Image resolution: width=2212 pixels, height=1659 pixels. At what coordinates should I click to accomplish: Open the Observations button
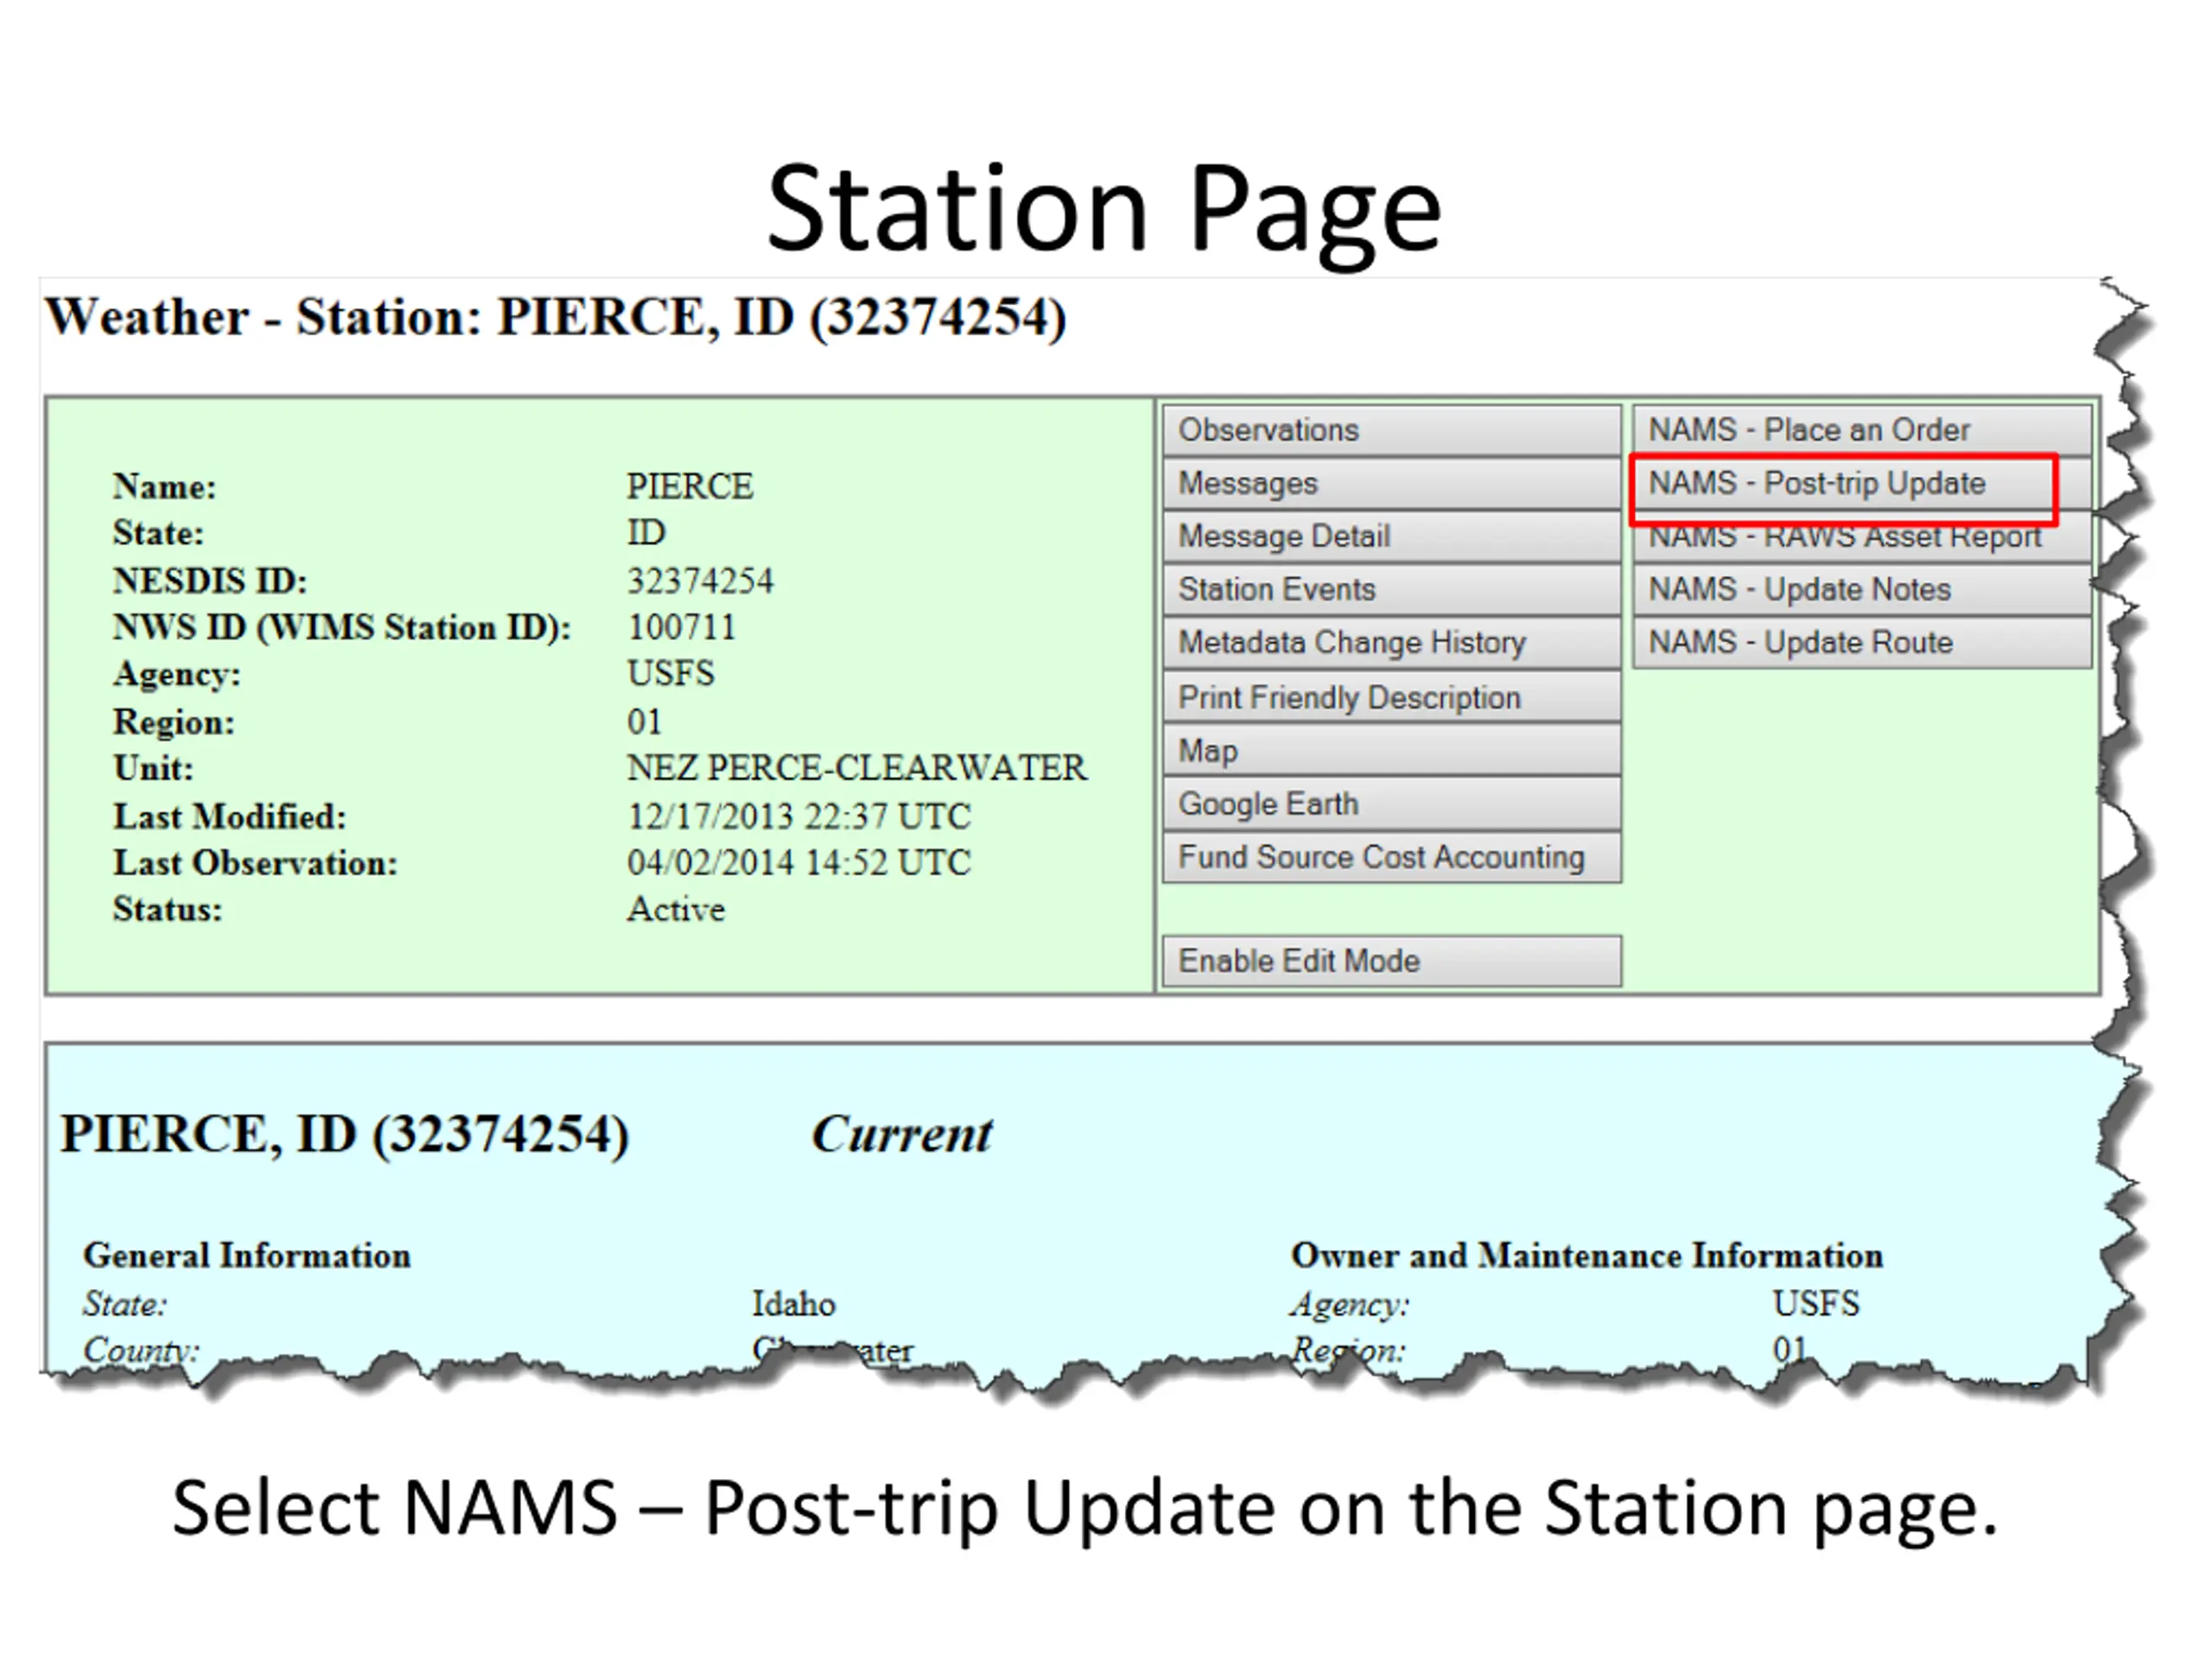1391,430
